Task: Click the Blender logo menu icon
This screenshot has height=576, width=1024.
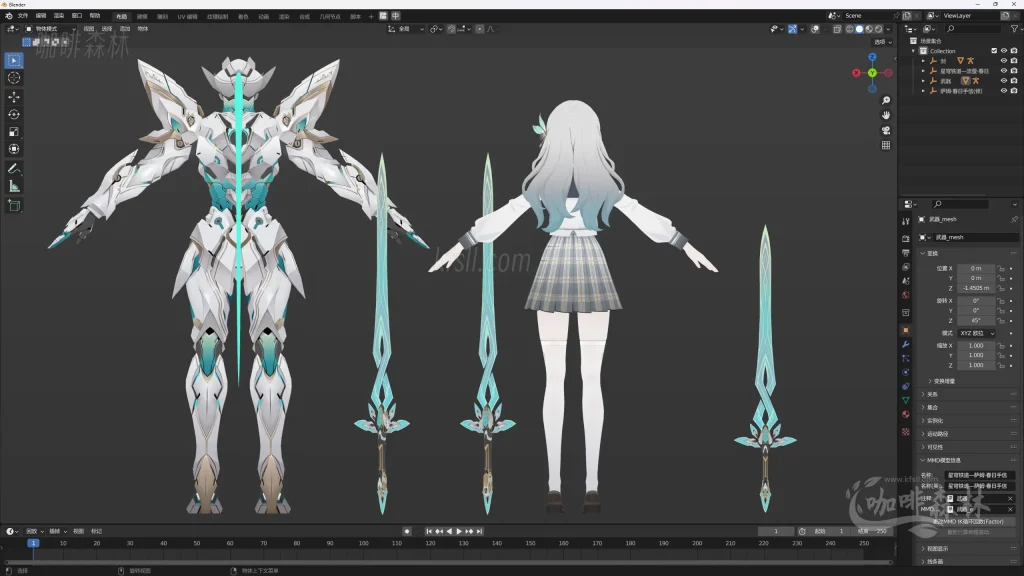Action: [x=8, y=16]
